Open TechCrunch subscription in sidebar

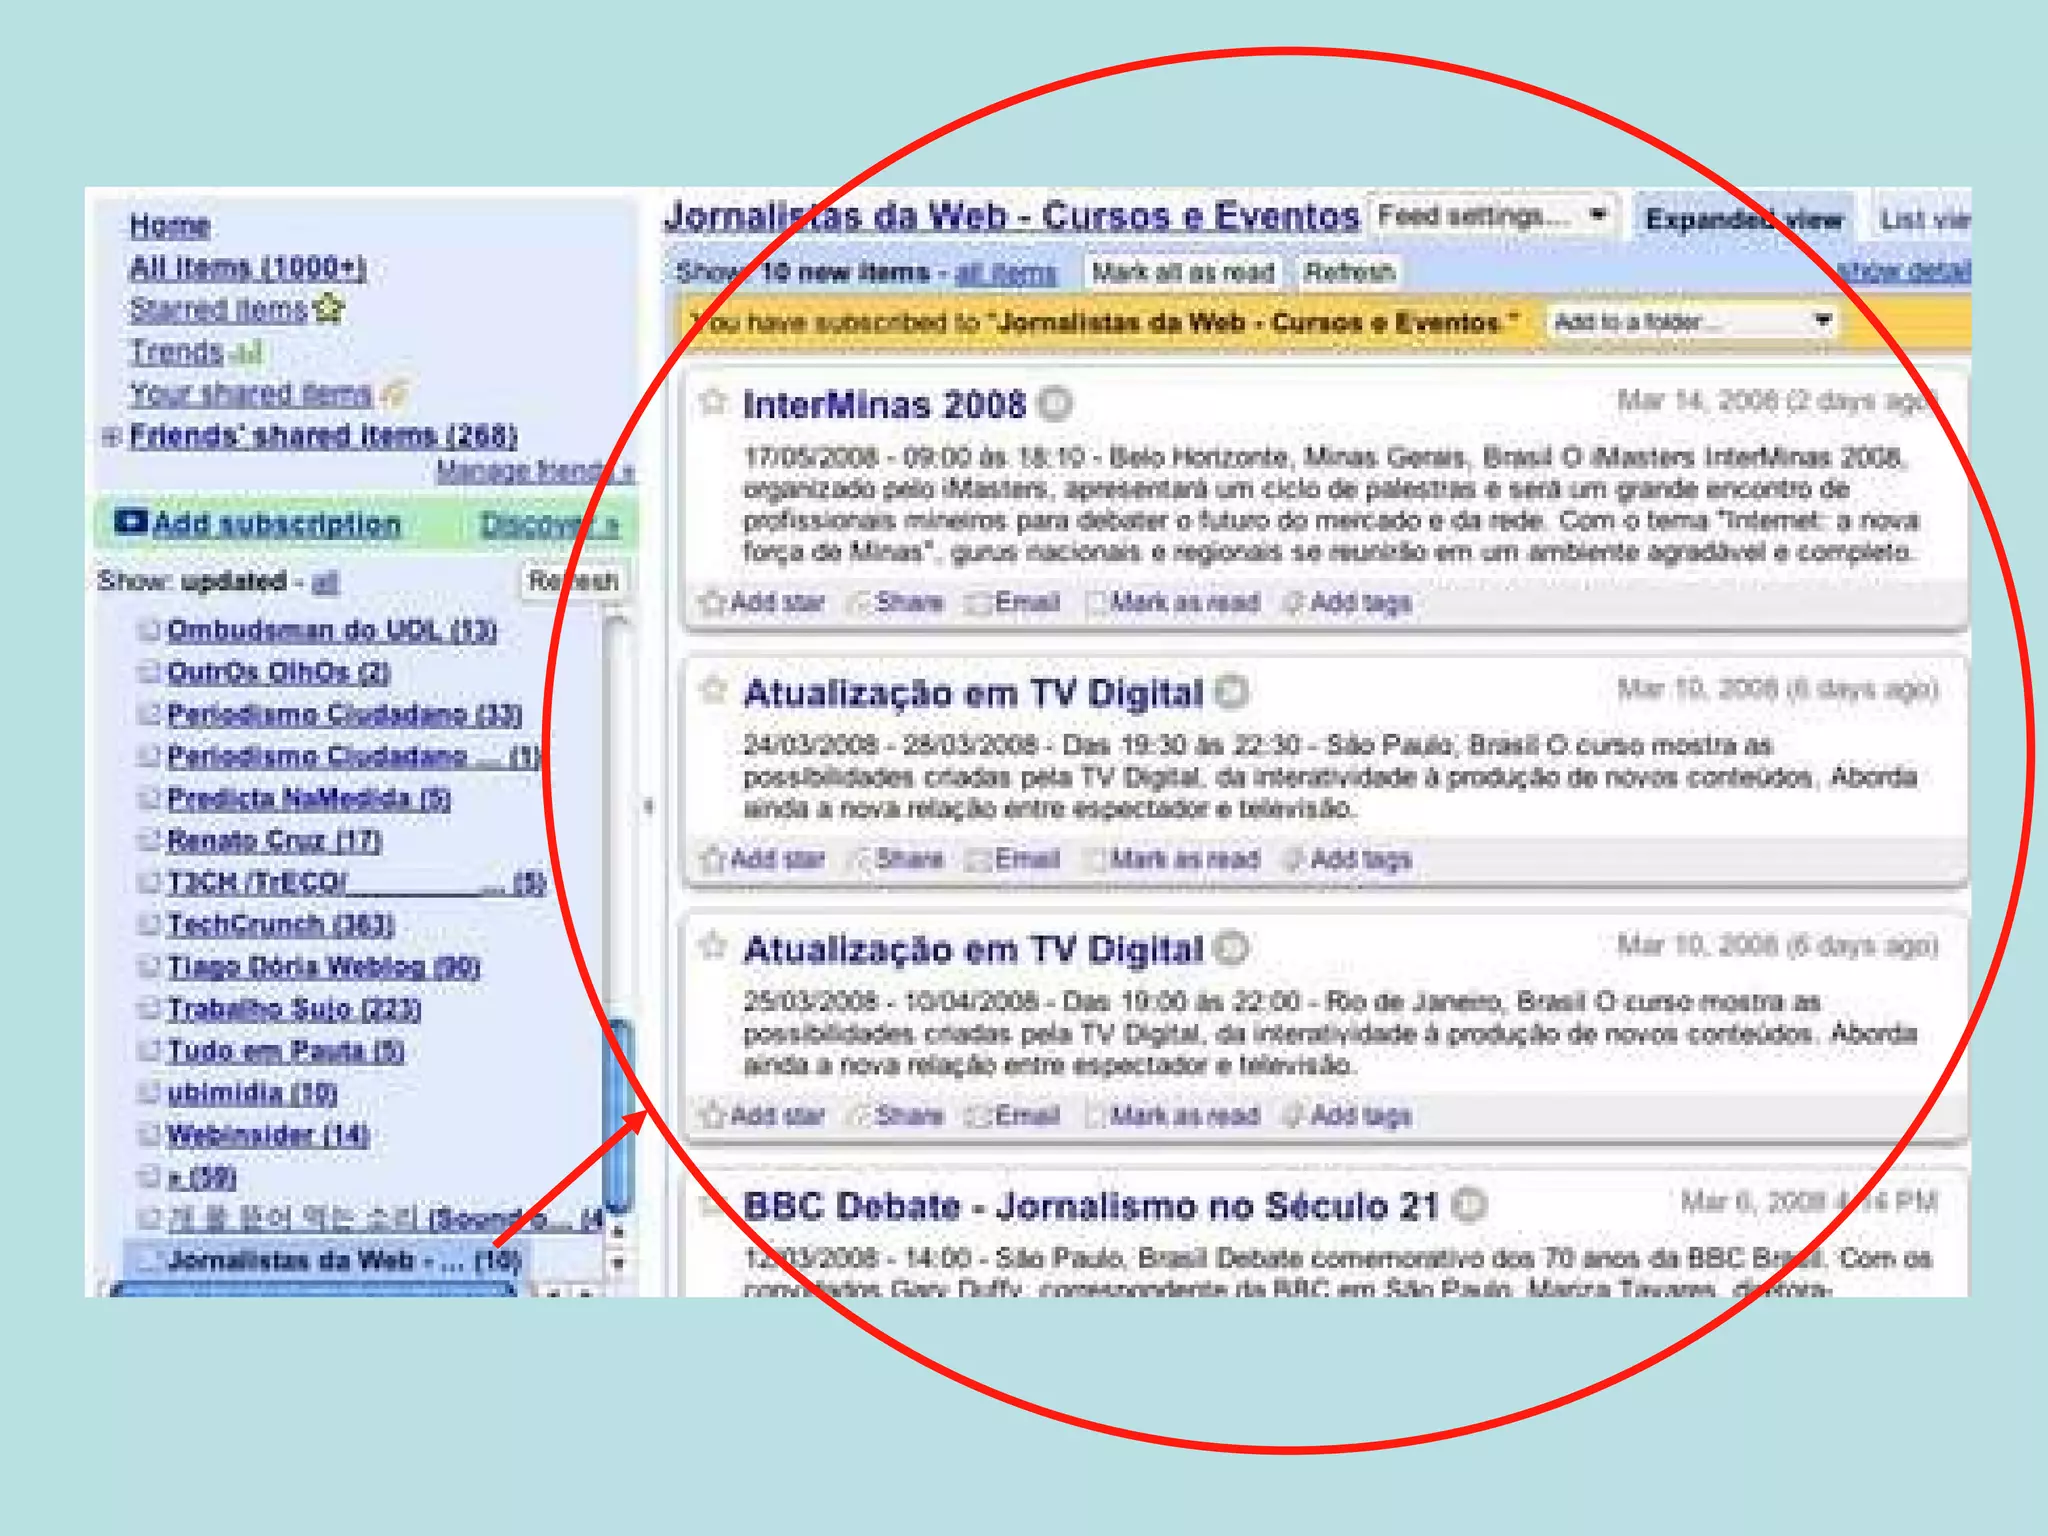280,924
